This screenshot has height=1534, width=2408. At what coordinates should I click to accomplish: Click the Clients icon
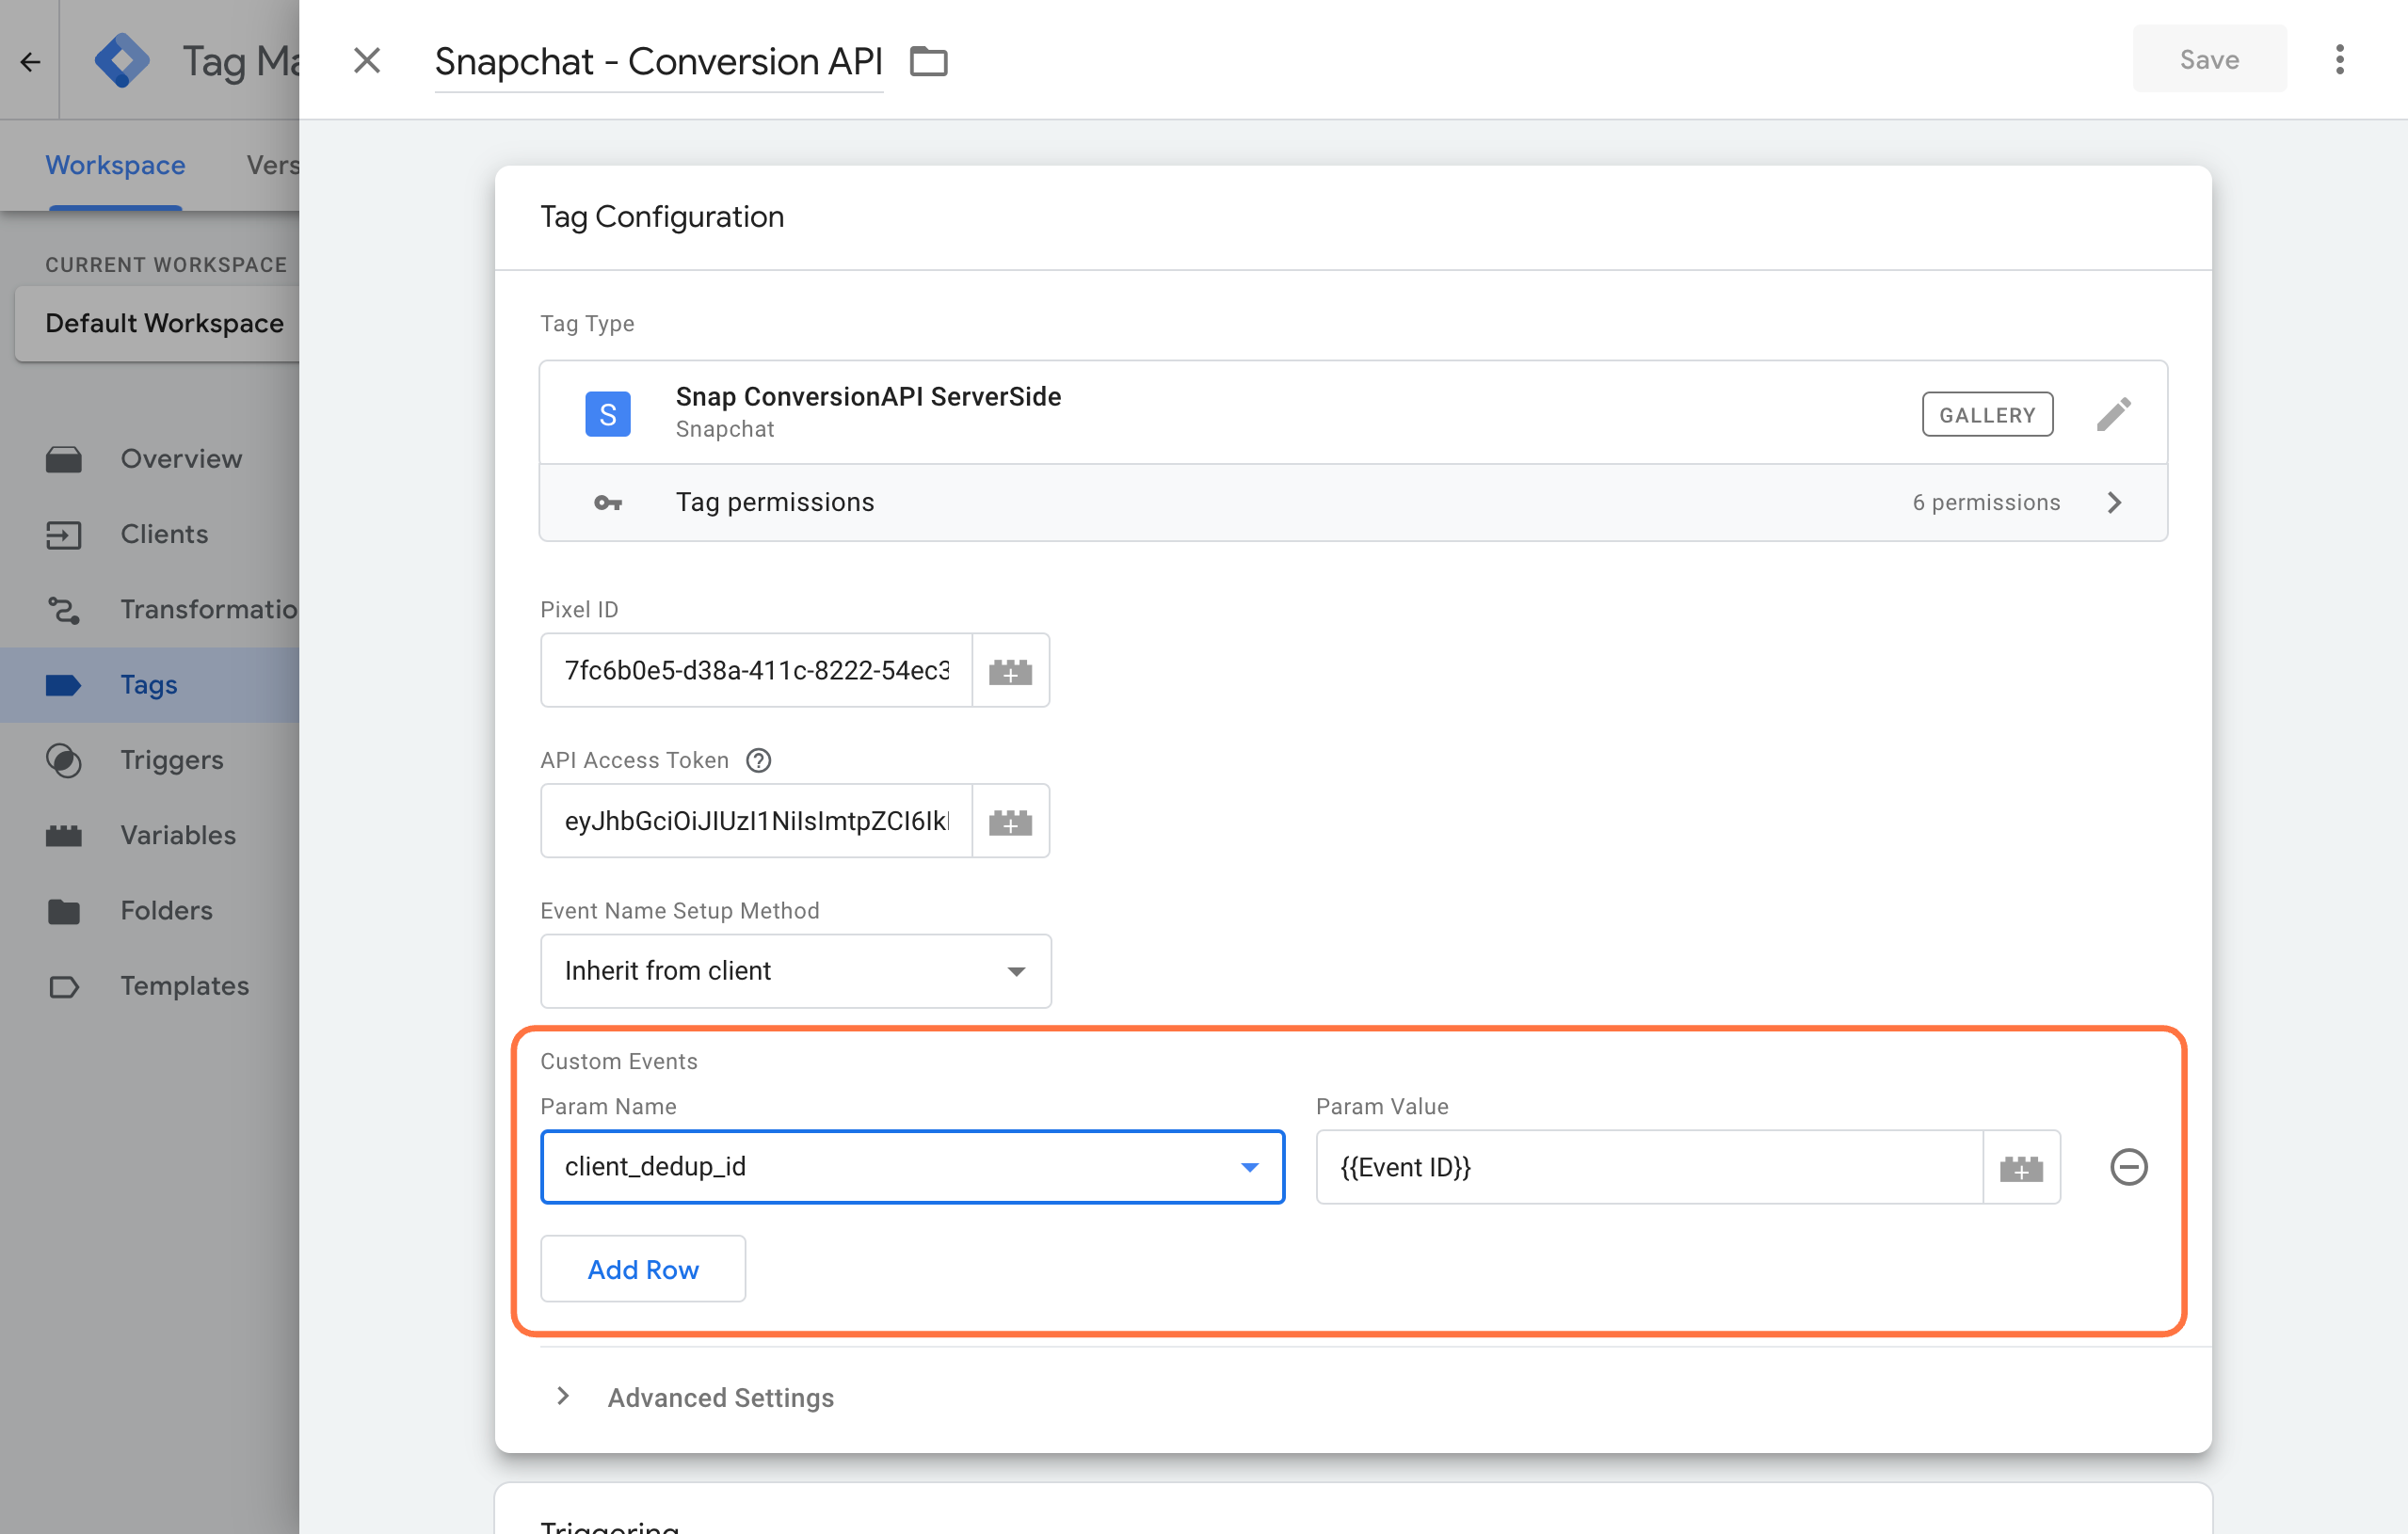(64, 535)
